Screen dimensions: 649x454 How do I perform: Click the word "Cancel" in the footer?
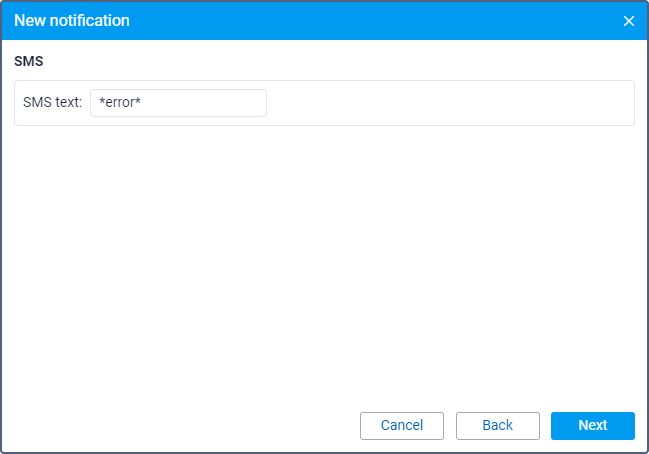(402, 426)
